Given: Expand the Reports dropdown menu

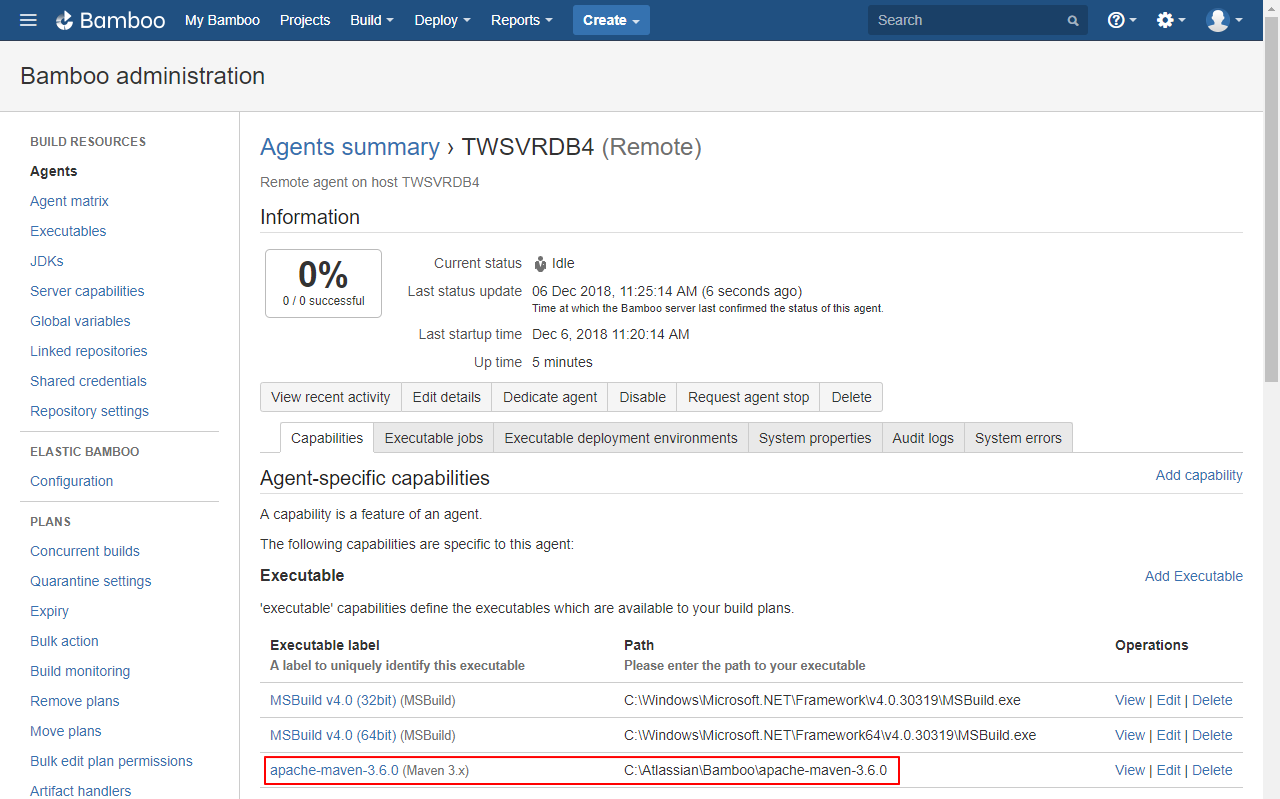Looking at the screenshot, I should click(522, 20).
